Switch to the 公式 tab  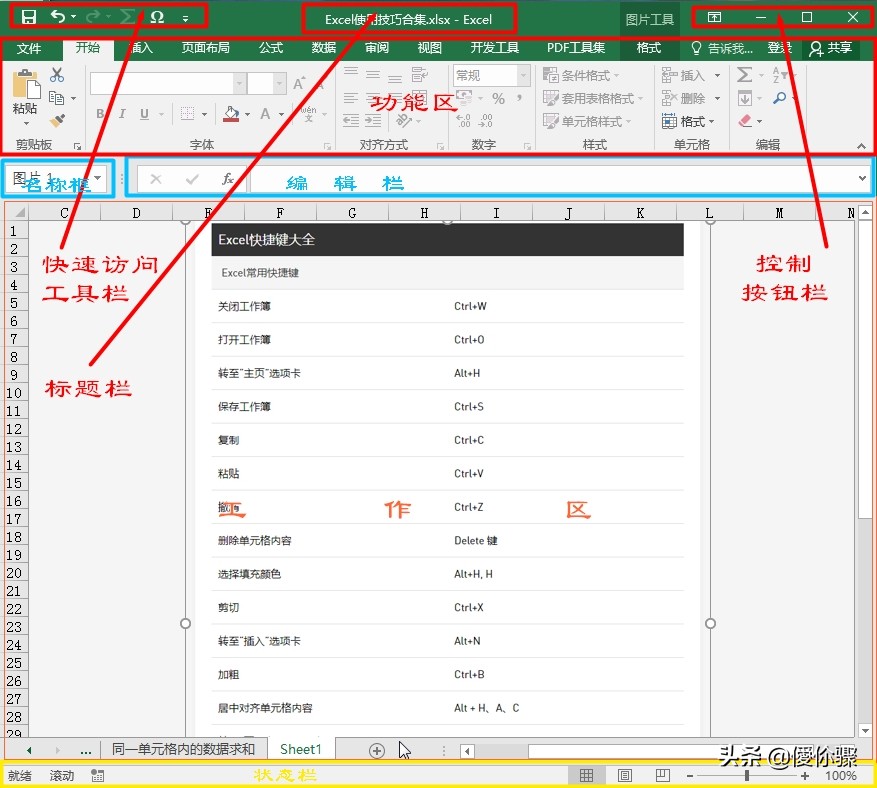point(271,48)
